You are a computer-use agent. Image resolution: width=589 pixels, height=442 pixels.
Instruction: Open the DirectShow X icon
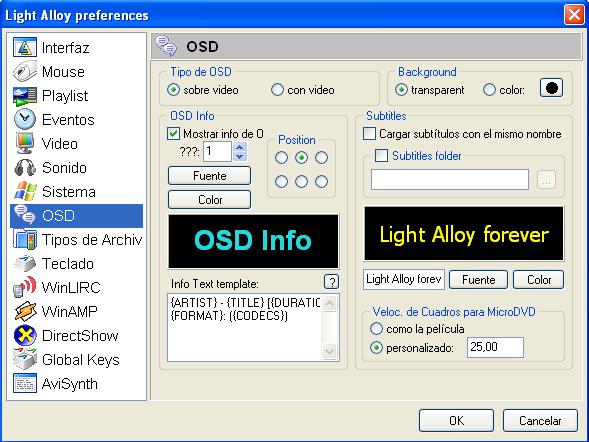pos(25,335)
